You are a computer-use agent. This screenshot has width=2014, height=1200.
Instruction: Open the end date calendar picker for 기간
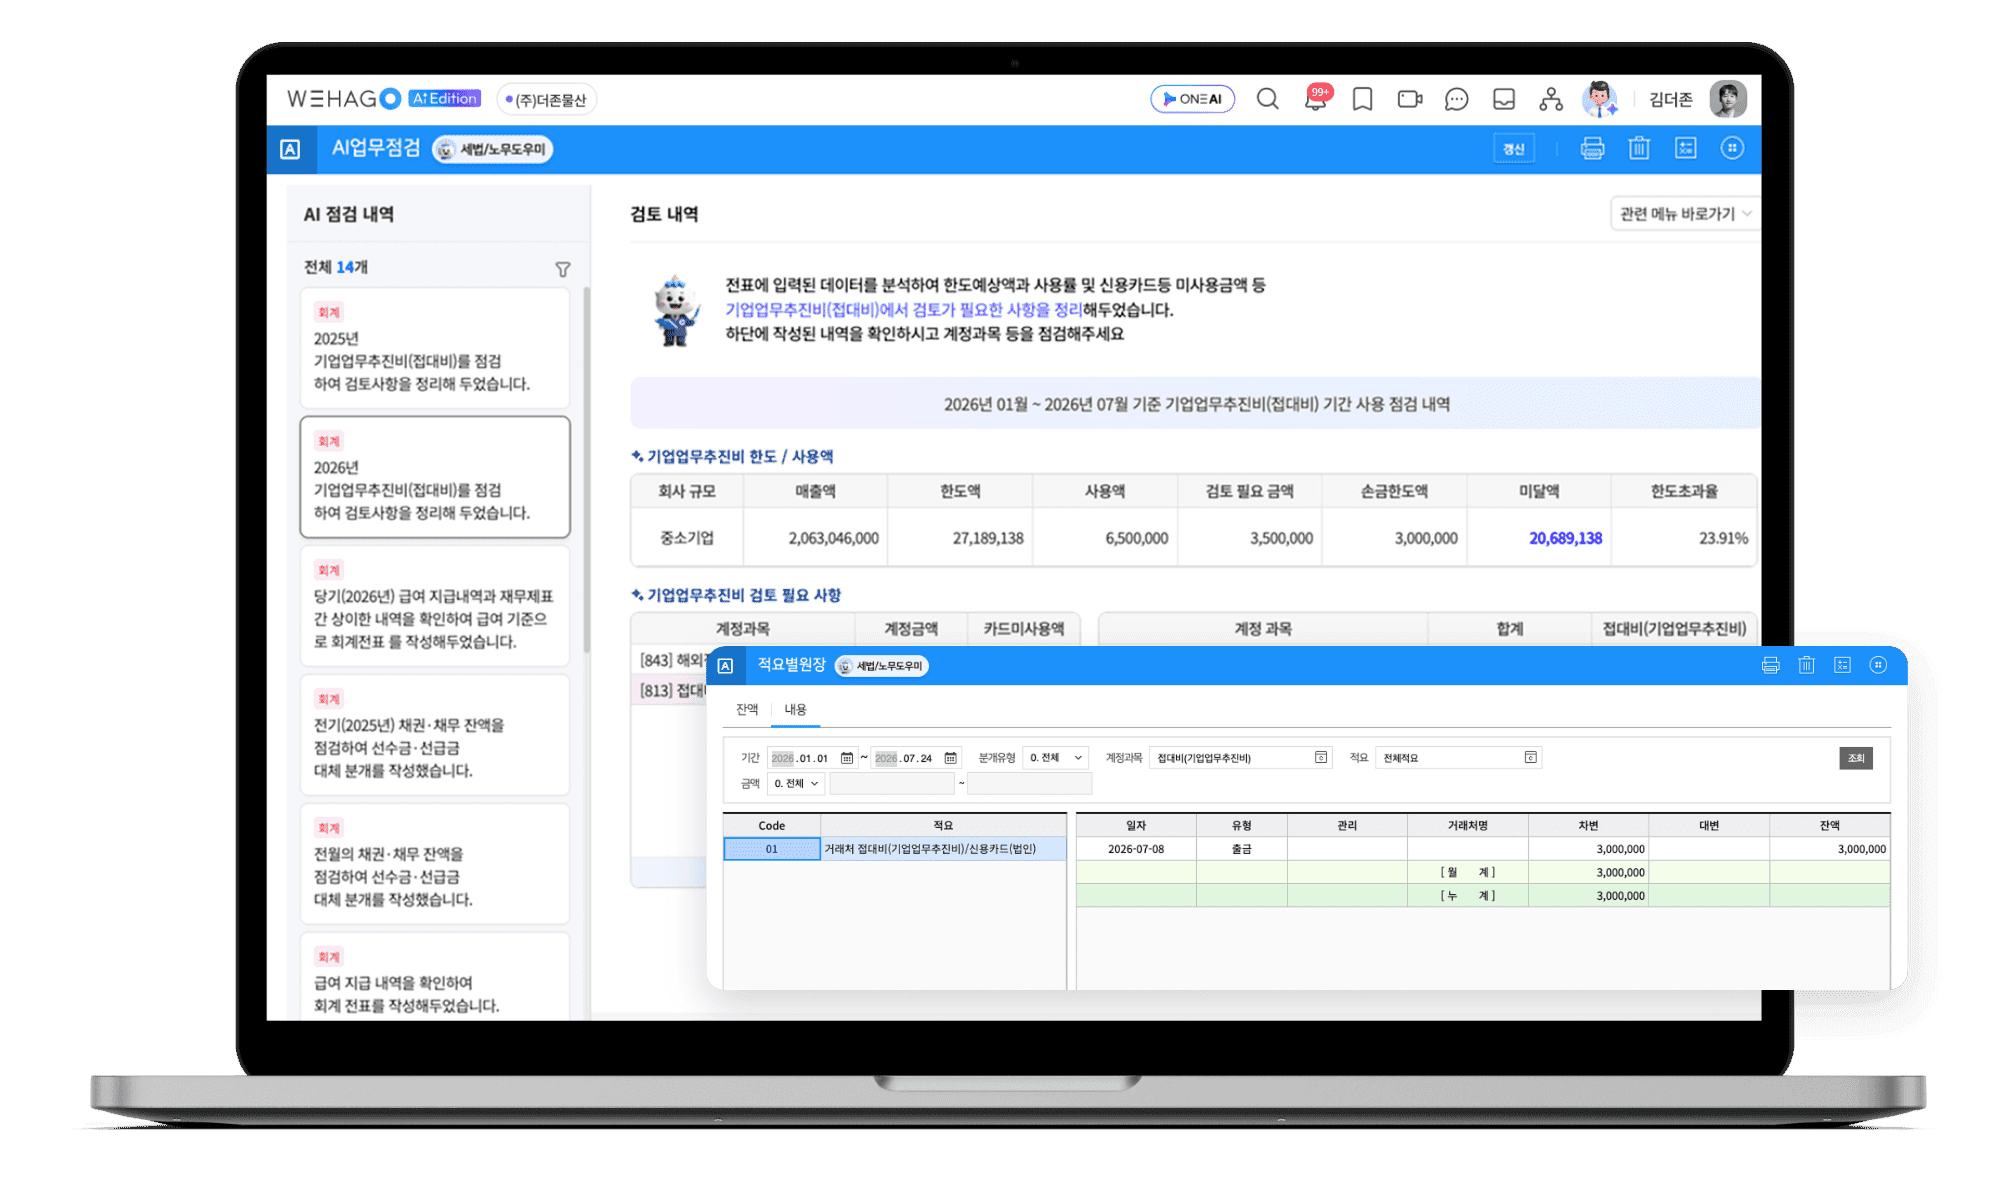(951, 758)
